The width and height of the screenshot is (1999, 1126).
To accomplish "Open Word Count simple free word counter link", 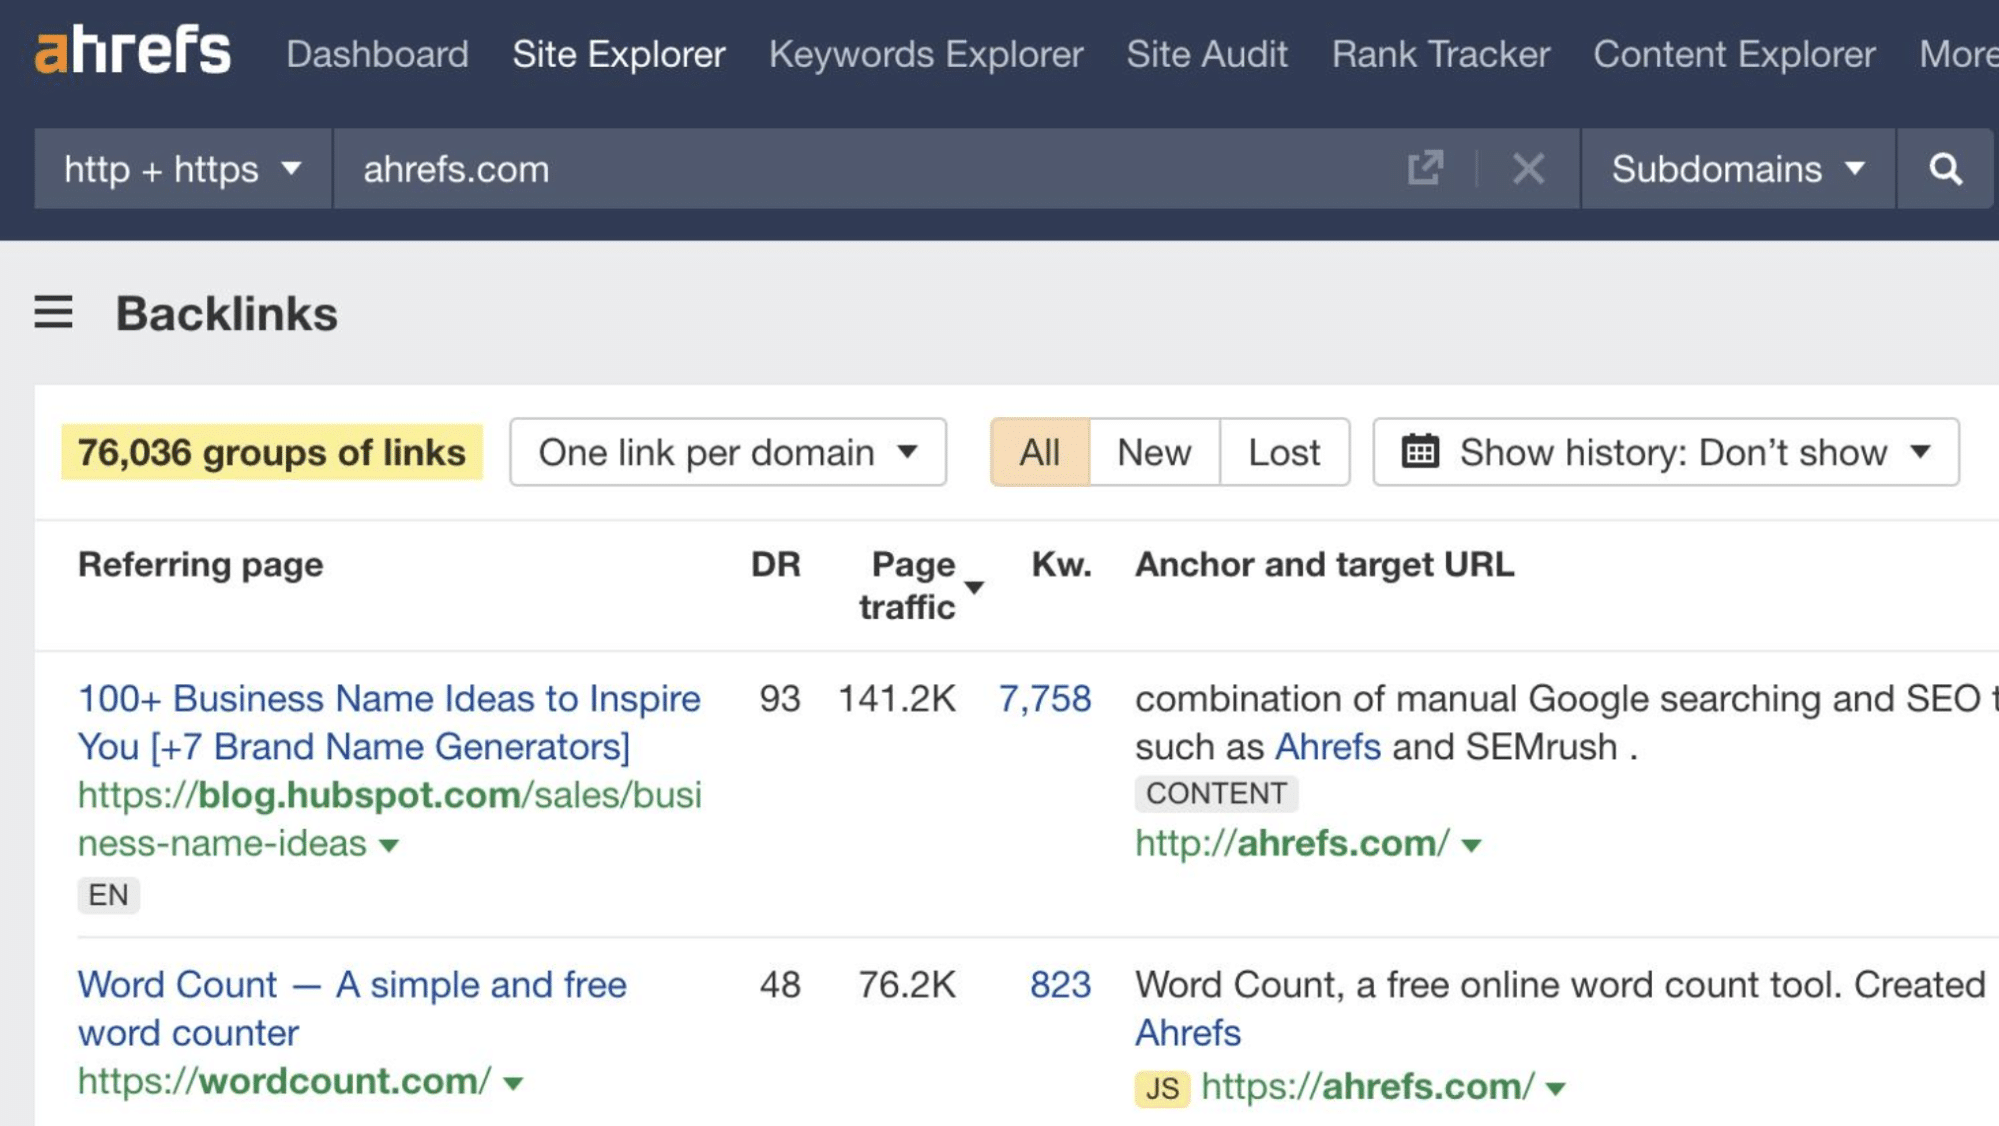I will (352, 1008).
